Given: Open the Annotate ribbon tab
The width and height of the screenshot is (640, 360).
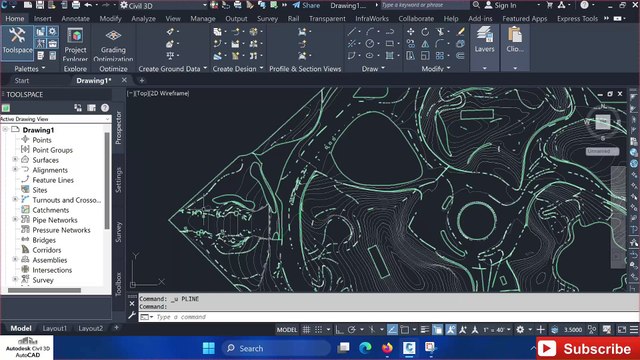Looking at the screenshot, I should (76, 18).
